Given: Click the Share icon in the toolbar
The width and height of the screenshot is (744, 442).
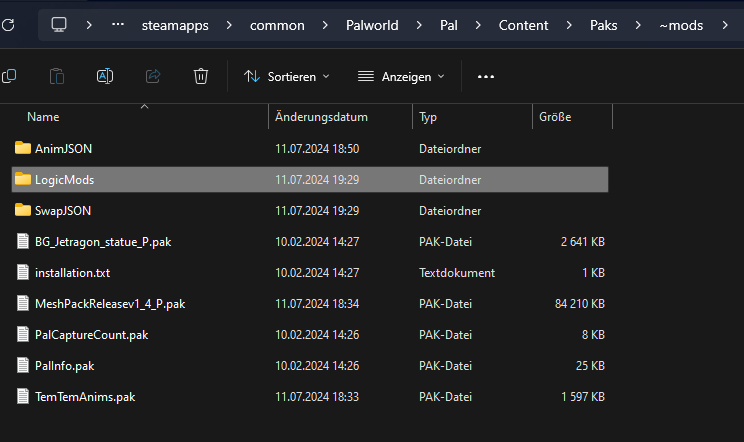Looking at the screenshot, I should point(153,76).
